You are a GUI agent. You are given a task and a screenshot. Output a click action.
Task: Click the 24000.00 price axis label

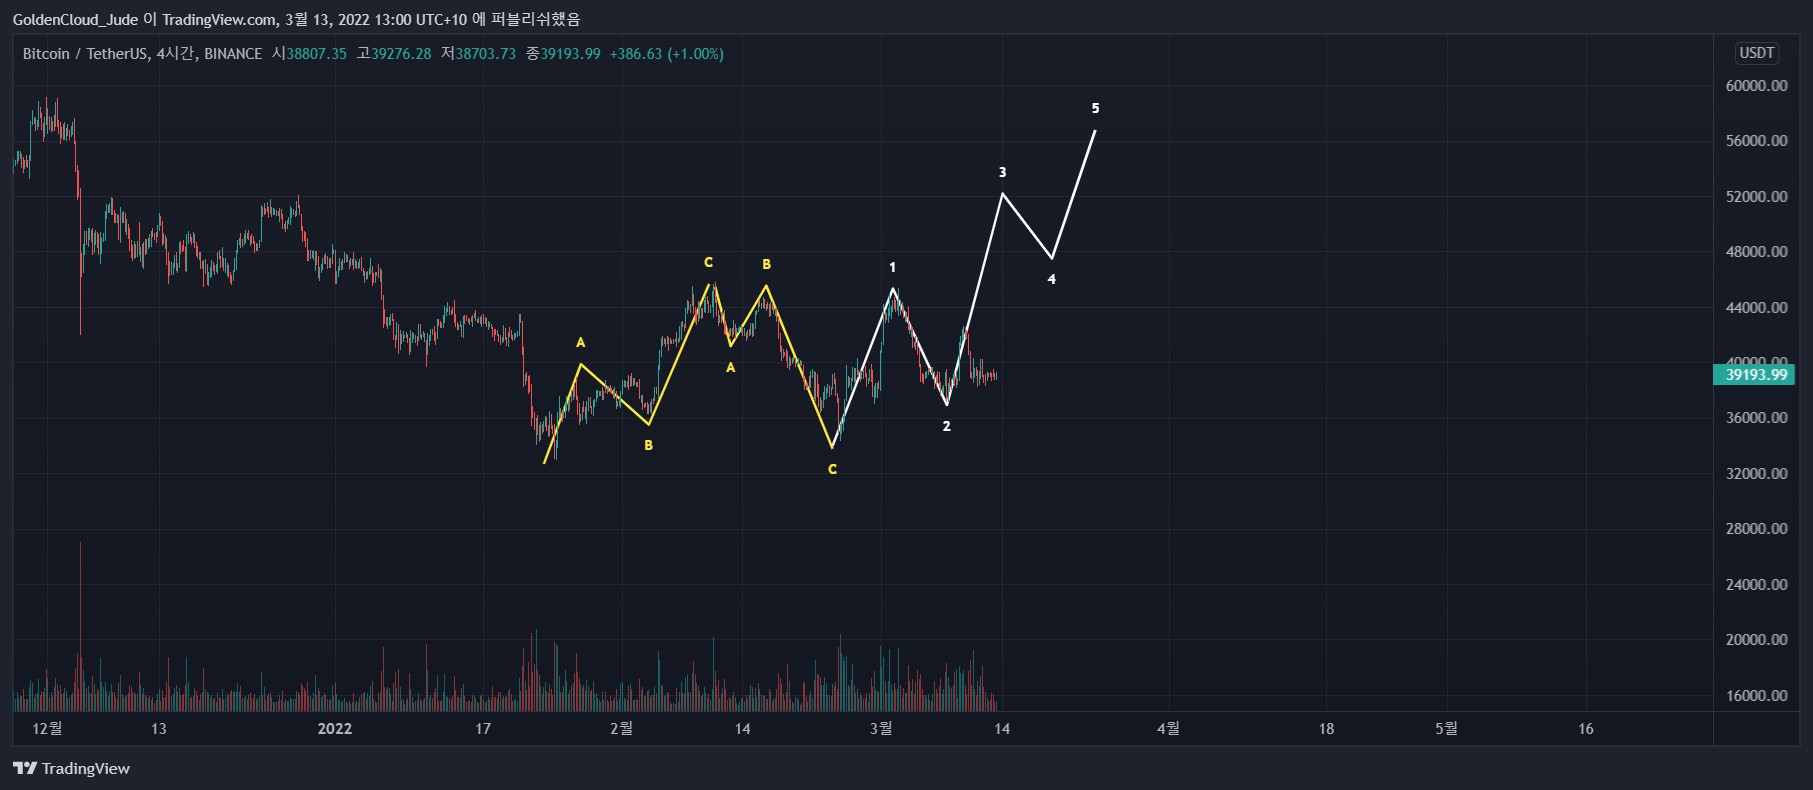pyautogui.click(x=1756, y=585)
